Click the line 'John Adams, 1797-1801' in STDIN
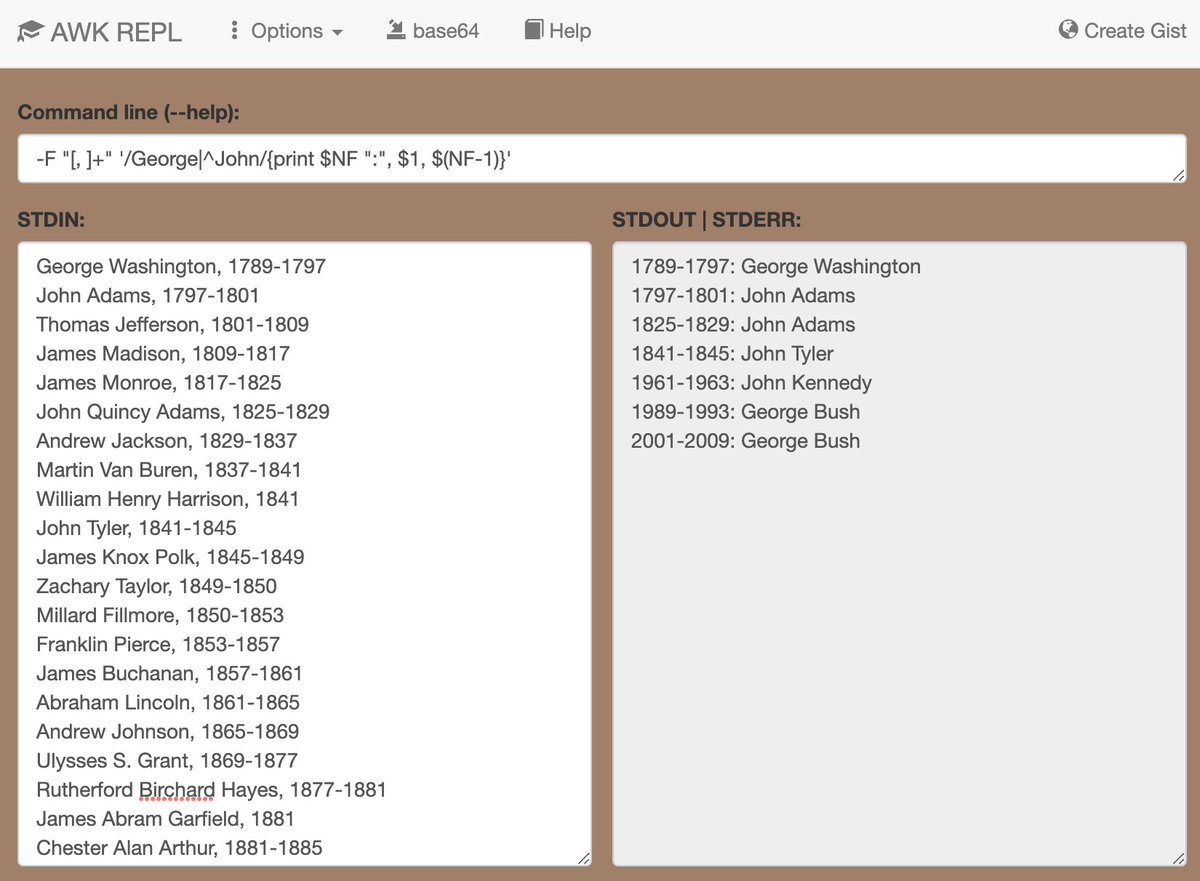Image resolution: width=1200 pixels, height=881 pixels. [148, 295]
